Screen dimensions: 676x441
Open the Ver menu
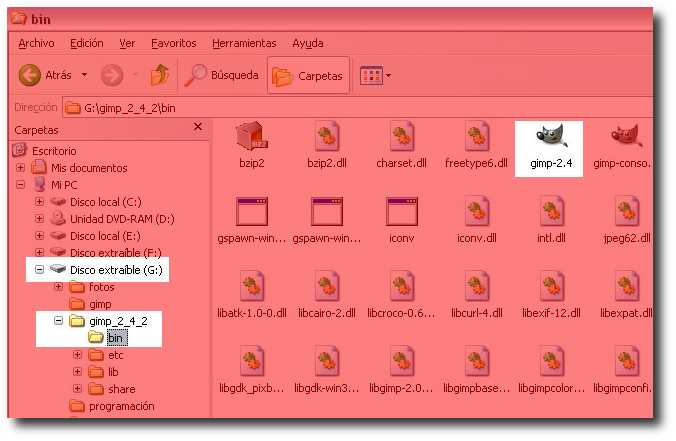pyautogui.click(x=127, y=43)
